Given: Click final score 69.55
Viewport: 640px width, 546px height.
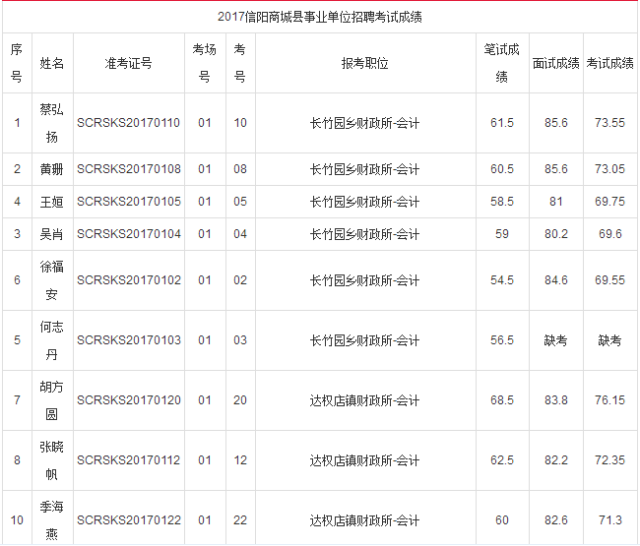Looking at the screenshot, I should (610, 280).
